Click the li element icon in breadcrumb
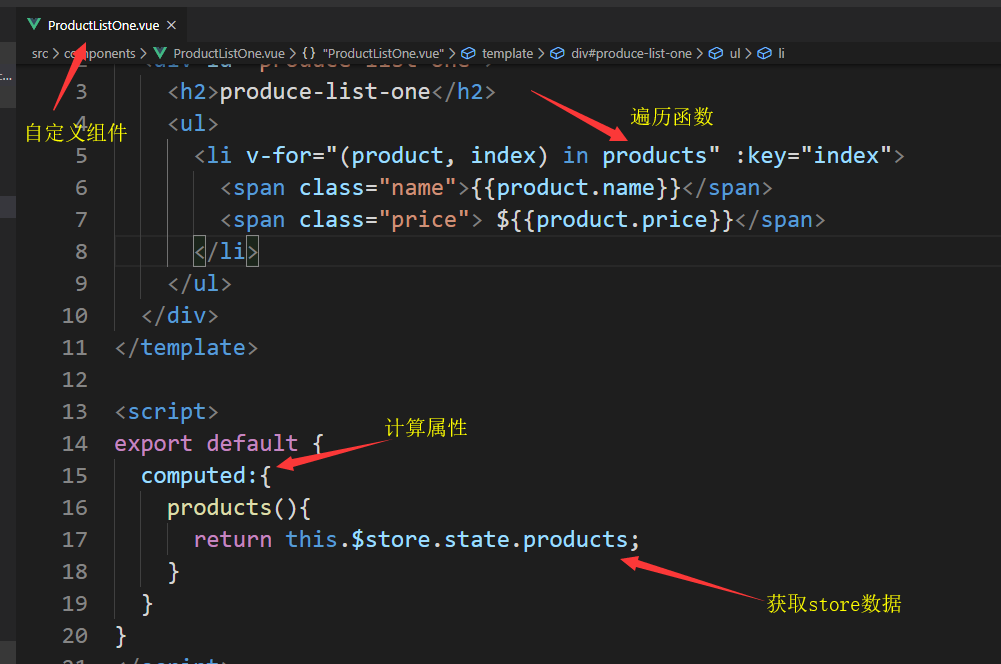 point(765,53)
